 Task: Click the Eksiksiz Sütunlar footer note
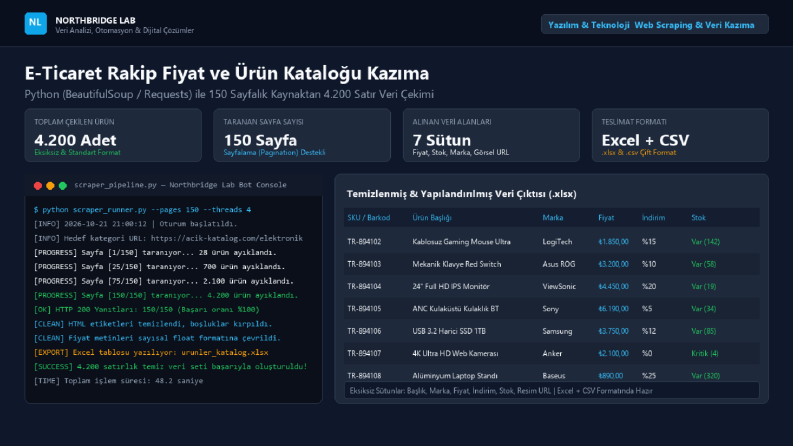point(552,390)
